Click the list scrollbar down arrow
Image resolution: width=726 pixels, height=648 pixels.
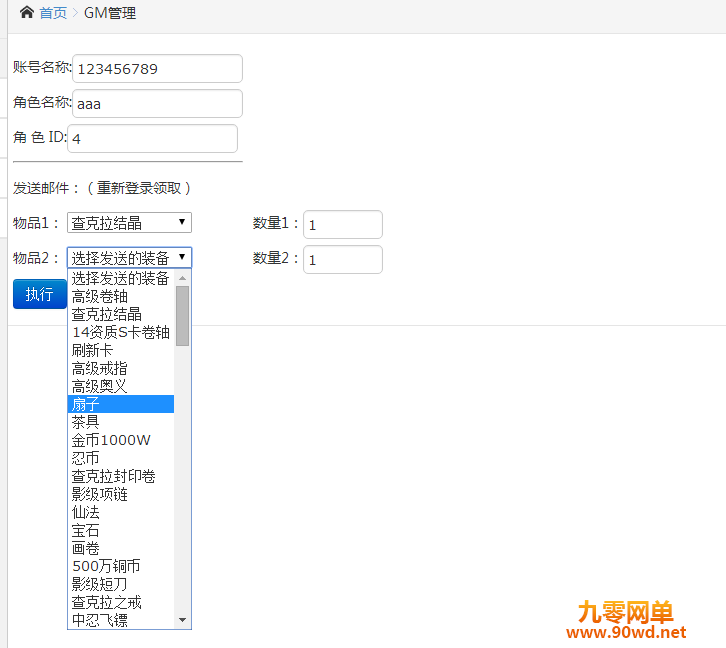coord(182,620)
